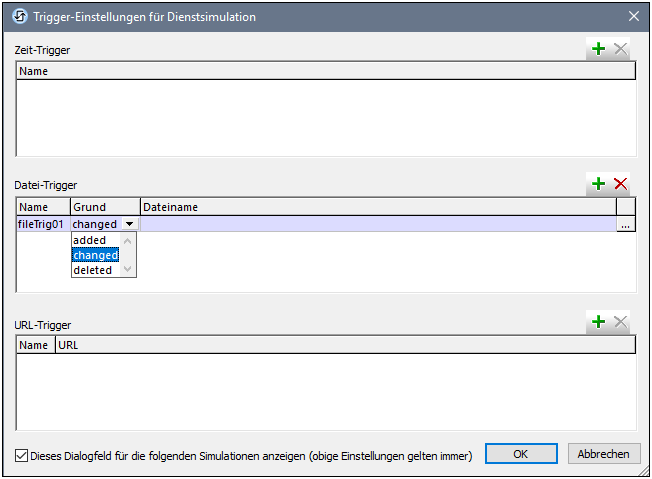Expand the Grund dropdown arrow
The width and height of the screenshot is (652, 479).
(x=128, y=225)
